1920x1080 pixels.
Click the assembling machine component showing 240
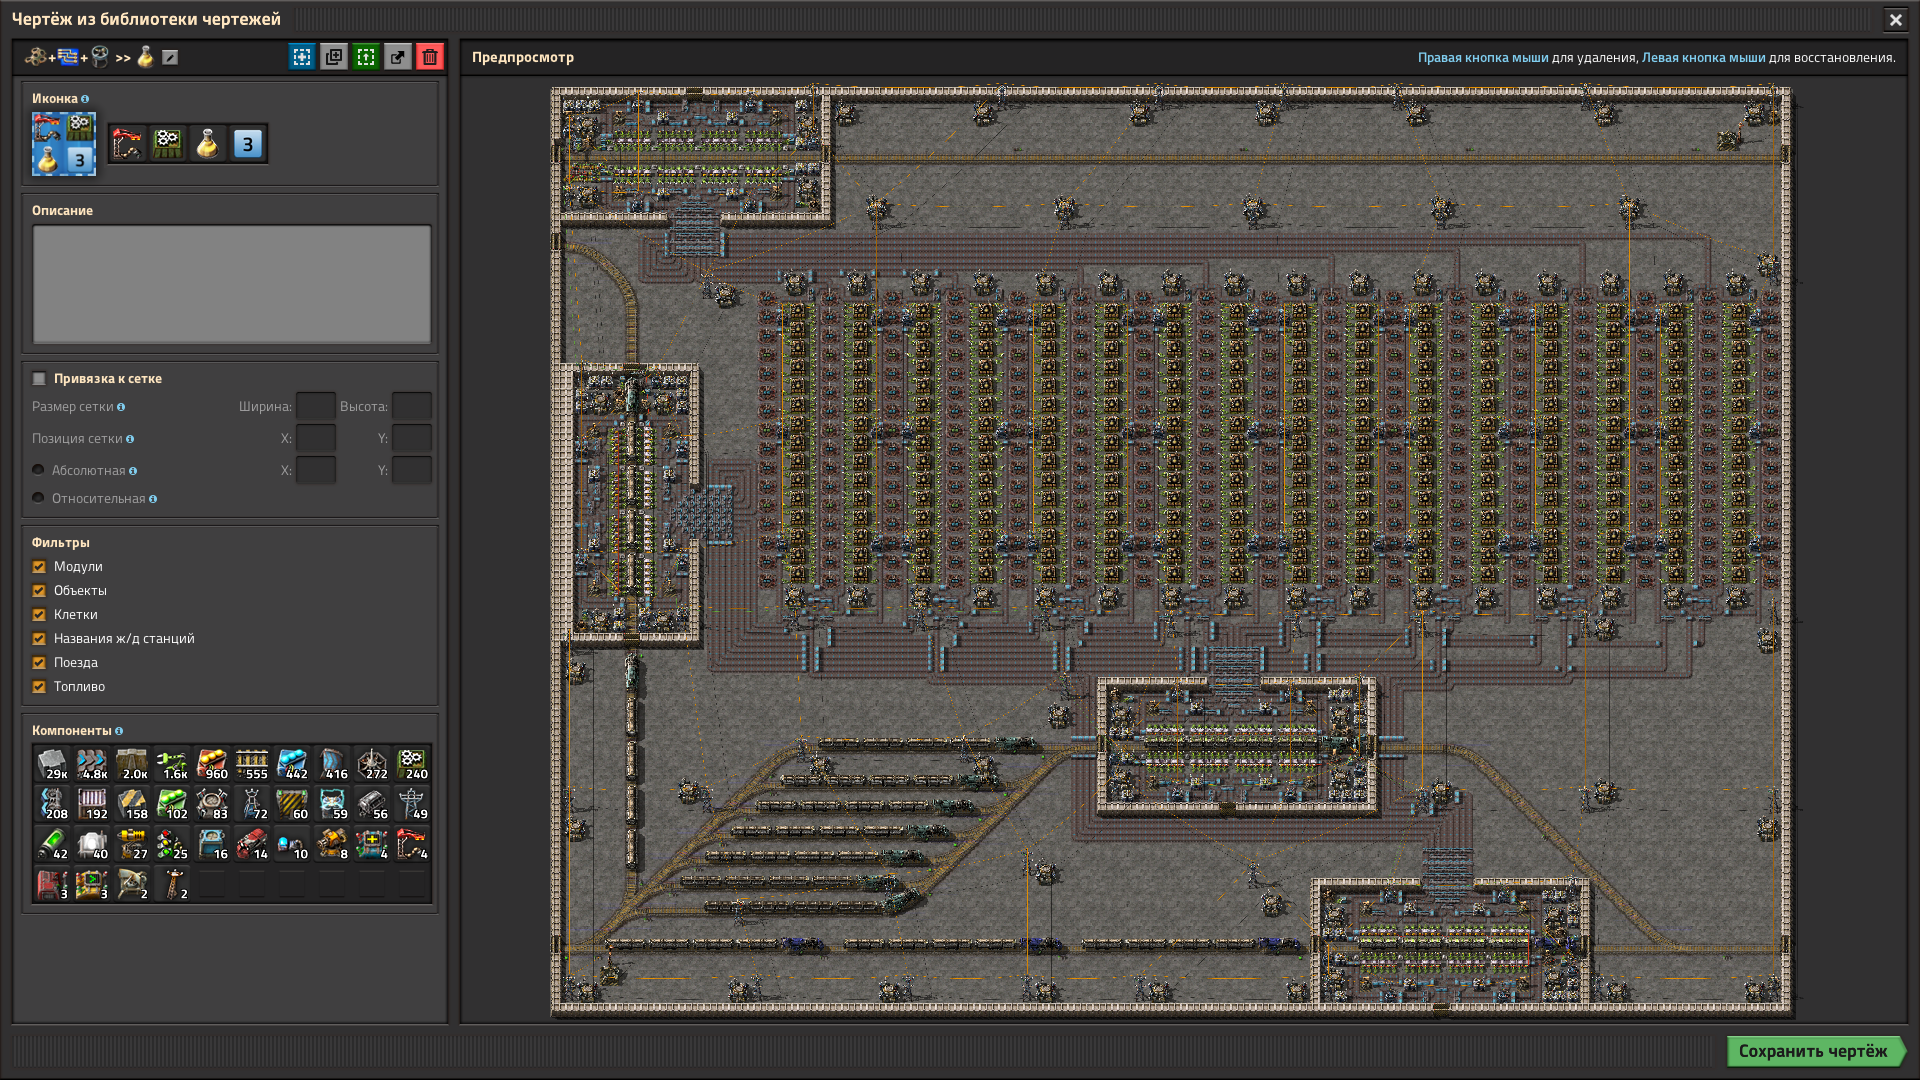[x=412, y=764]
